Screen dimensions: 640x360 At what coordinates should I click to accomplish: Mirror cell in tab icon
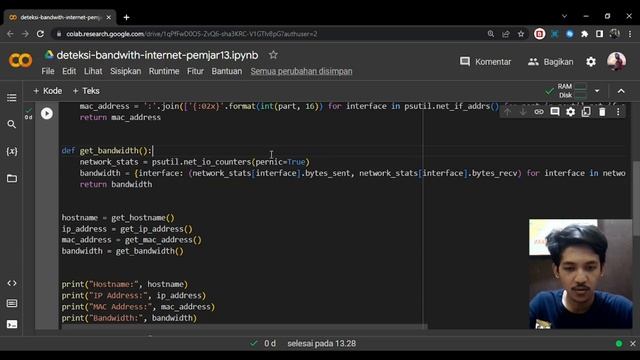point(586,111)
